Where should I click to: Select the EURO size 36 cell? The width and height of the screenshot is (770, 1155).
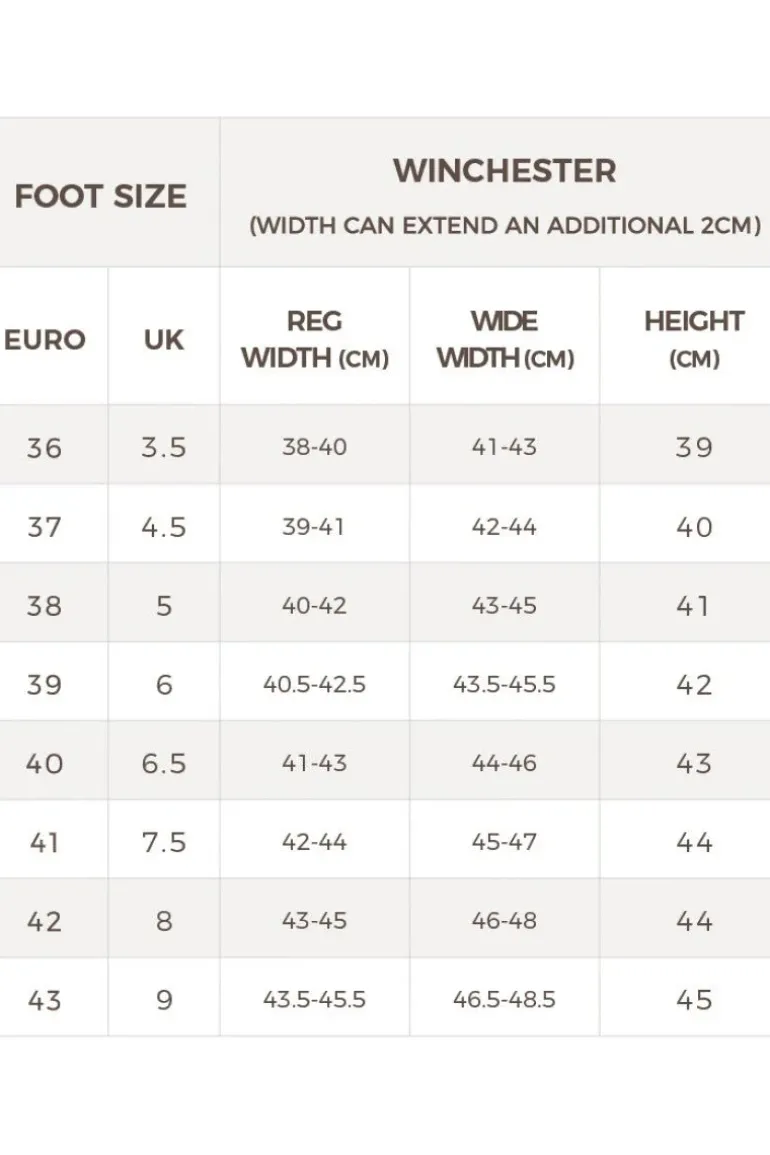[44, 447]
